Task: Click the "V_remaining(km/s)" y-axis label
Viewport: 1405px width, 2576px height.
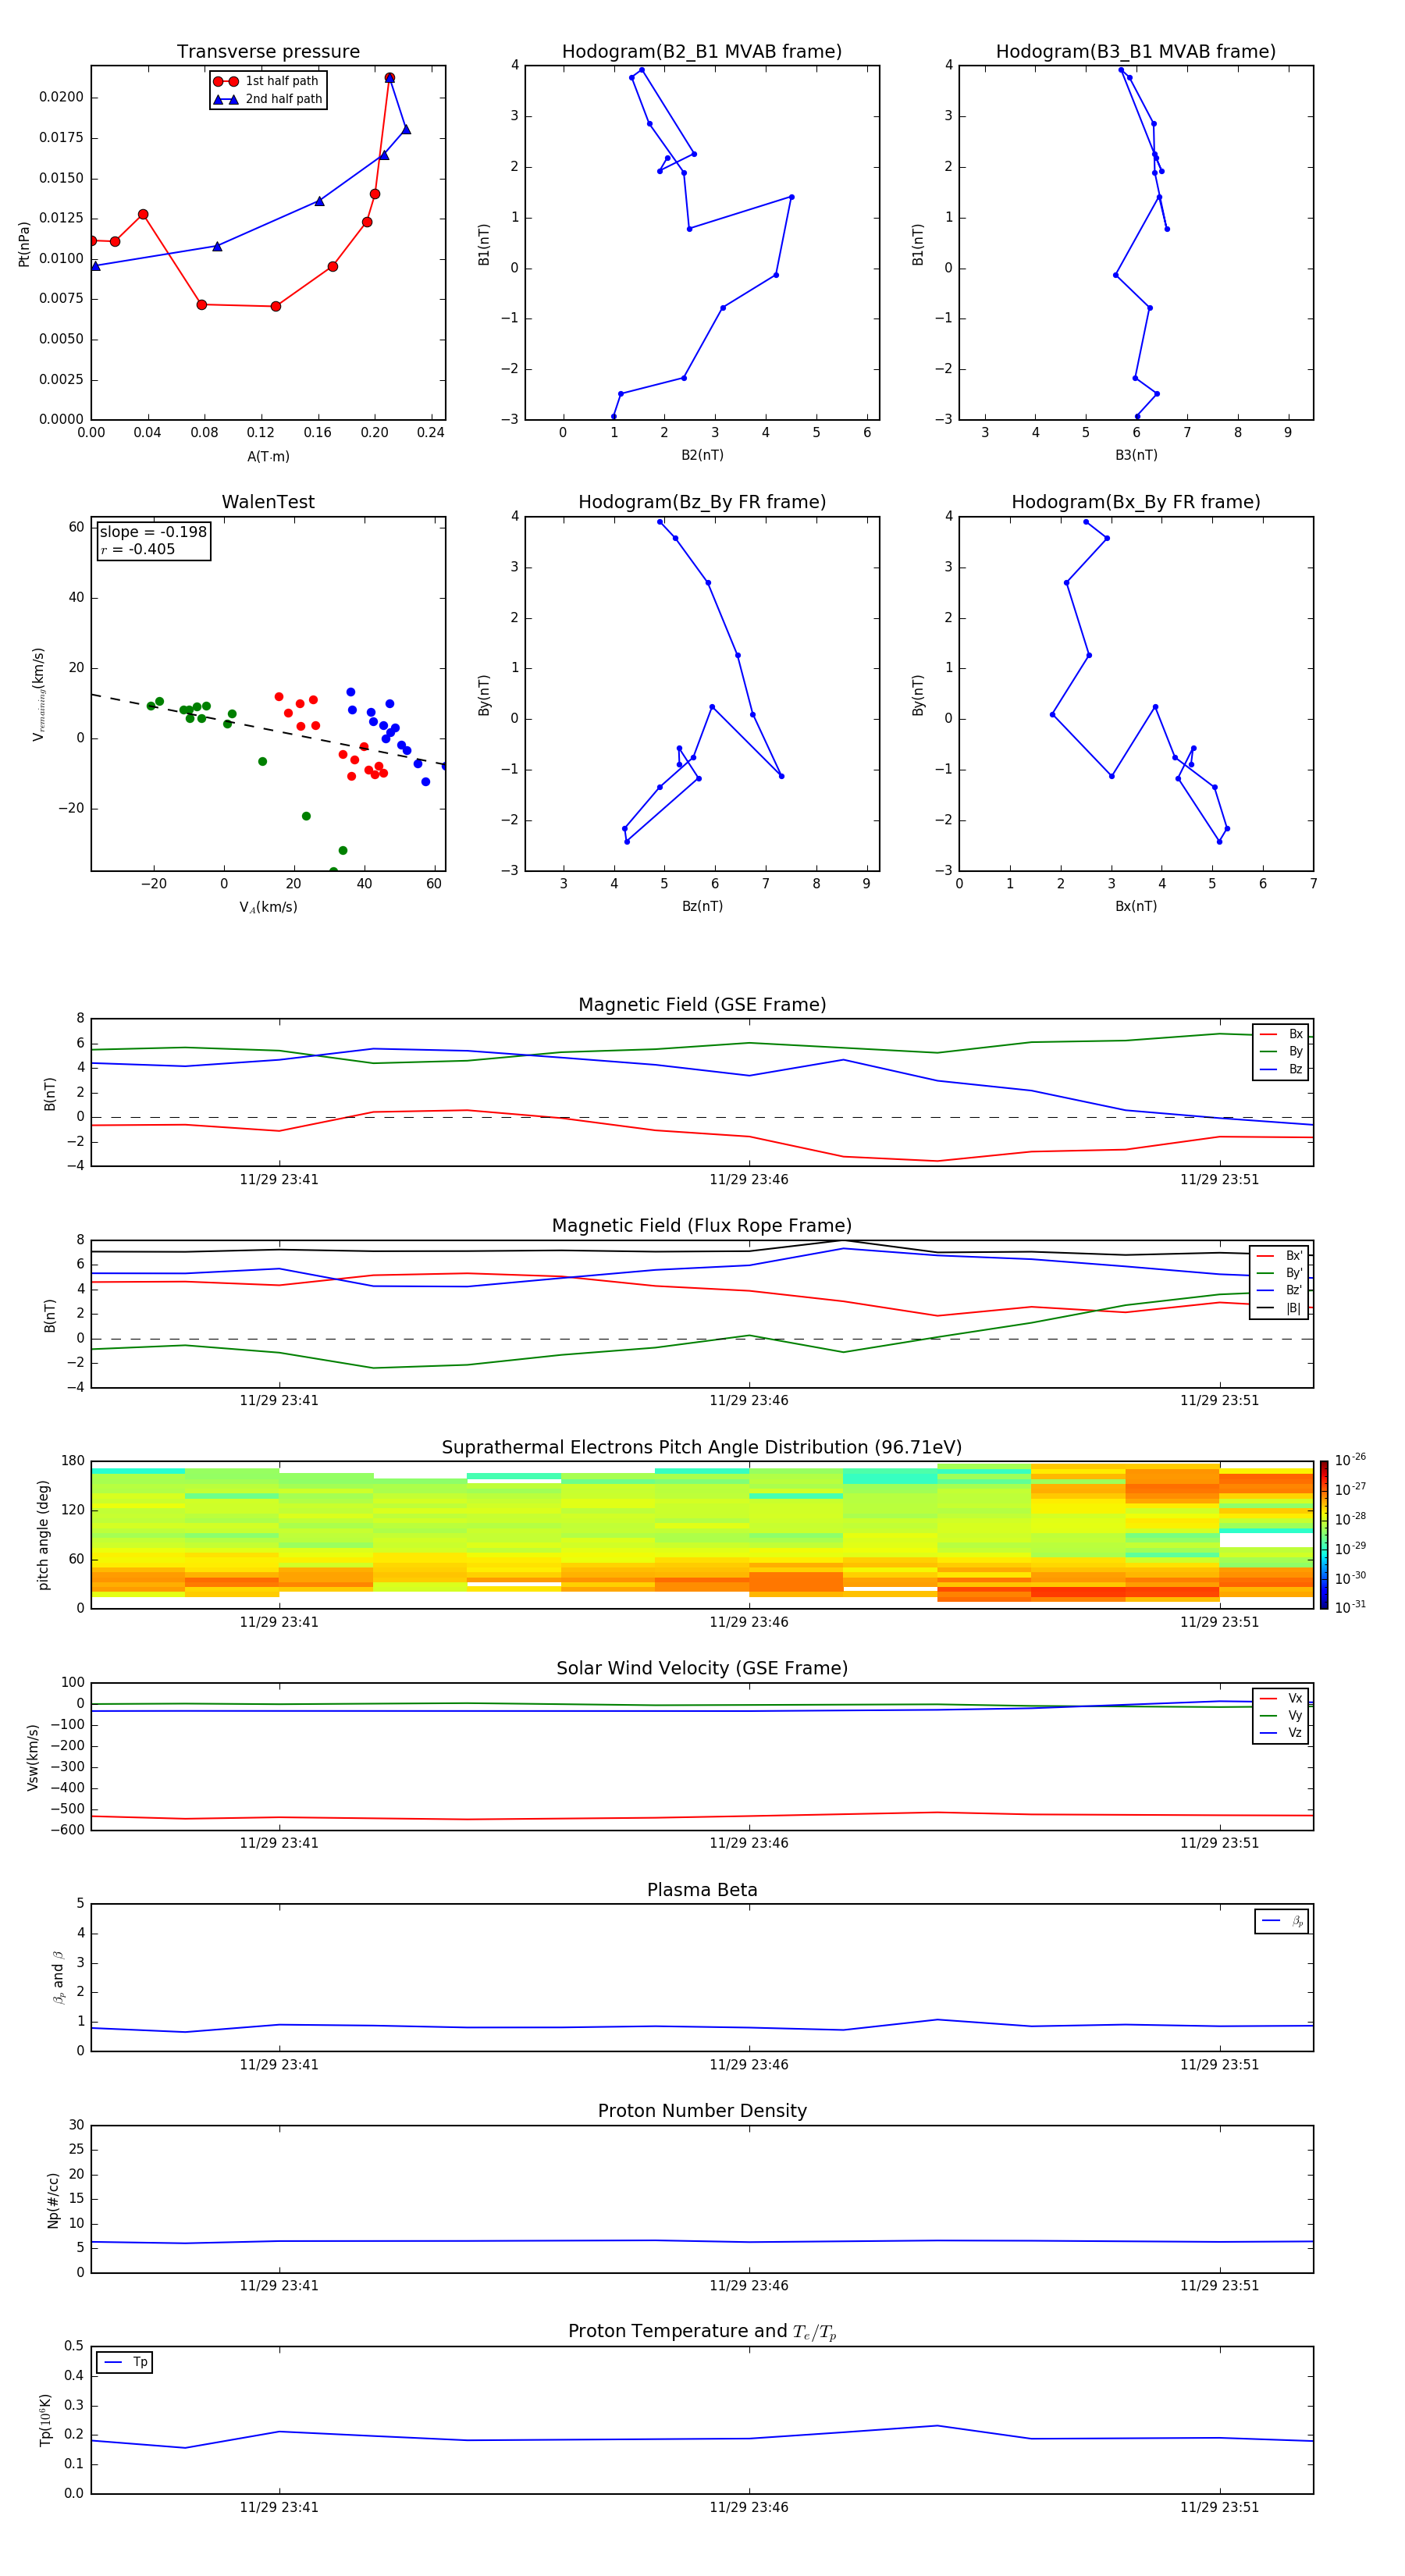Action: click(x=38, y=694)
